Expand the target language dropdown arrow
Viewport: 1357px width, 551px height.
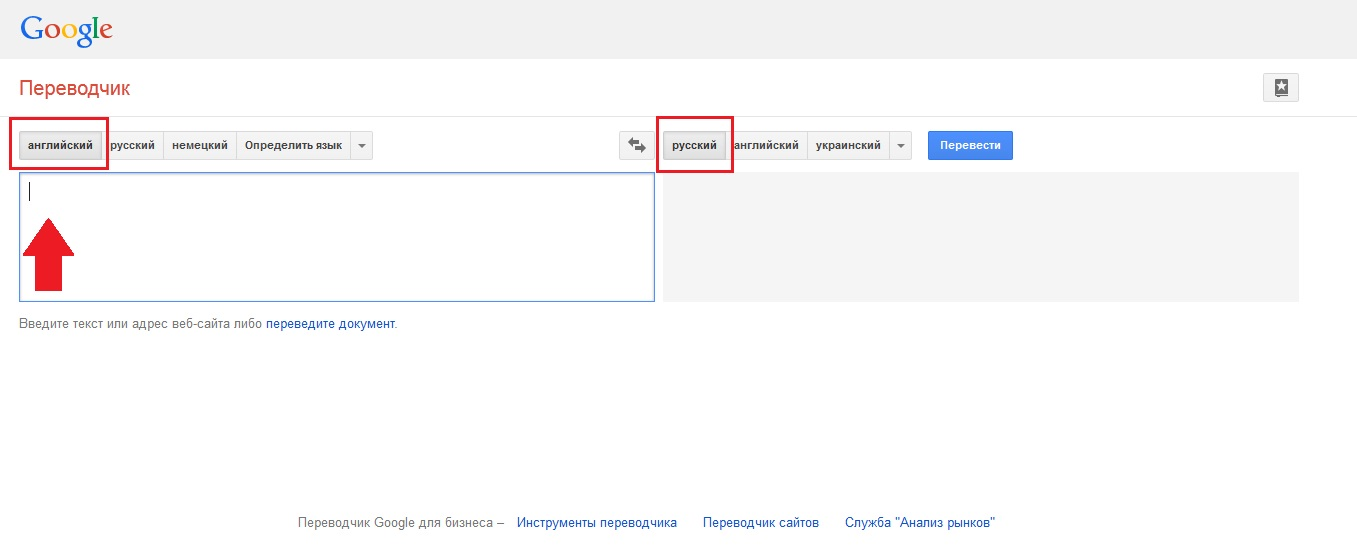pos(900,146)
